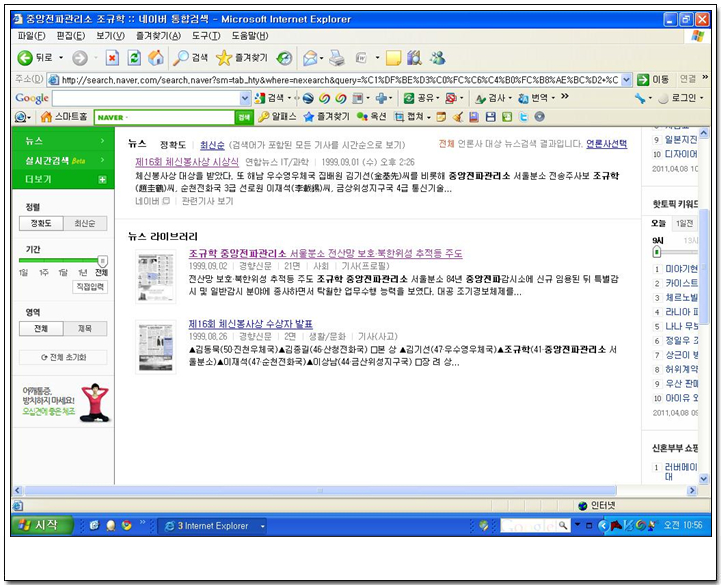Open the Windows 시작 start button
The width and height of the screenshot is (721, 585).
coord(42,525)
